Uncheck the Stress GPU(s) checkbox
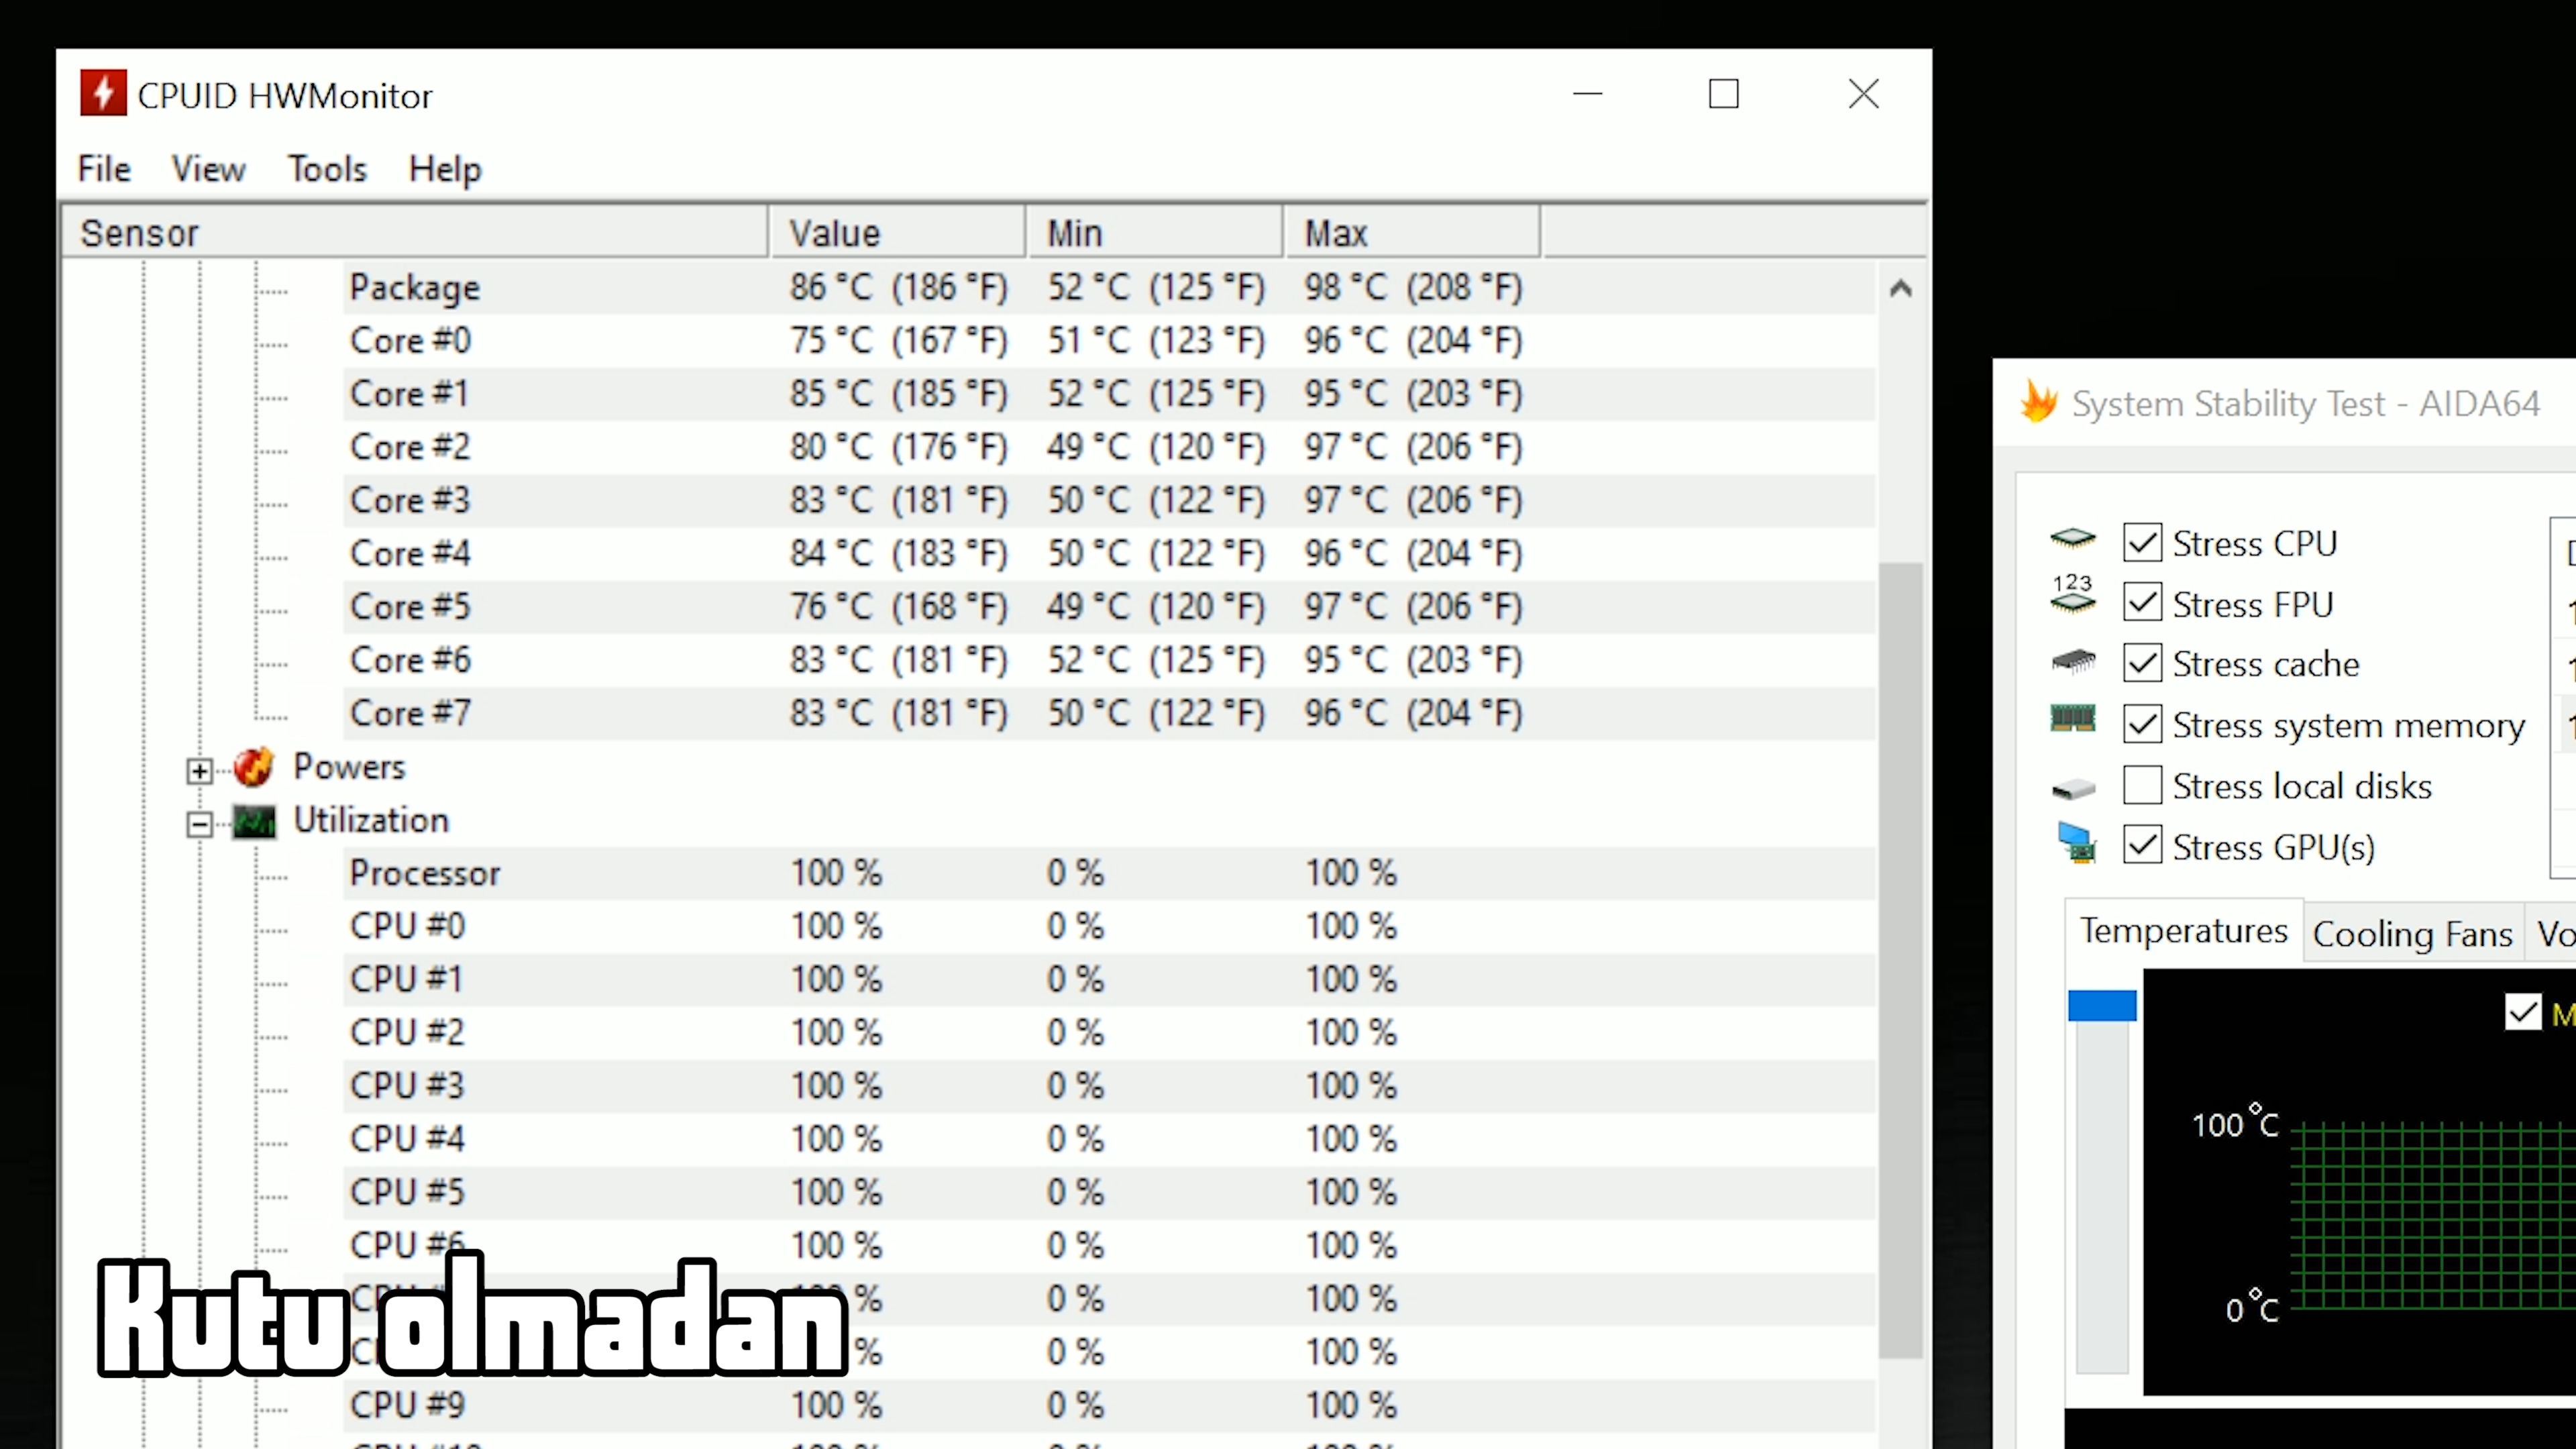 coord(2142,845)
